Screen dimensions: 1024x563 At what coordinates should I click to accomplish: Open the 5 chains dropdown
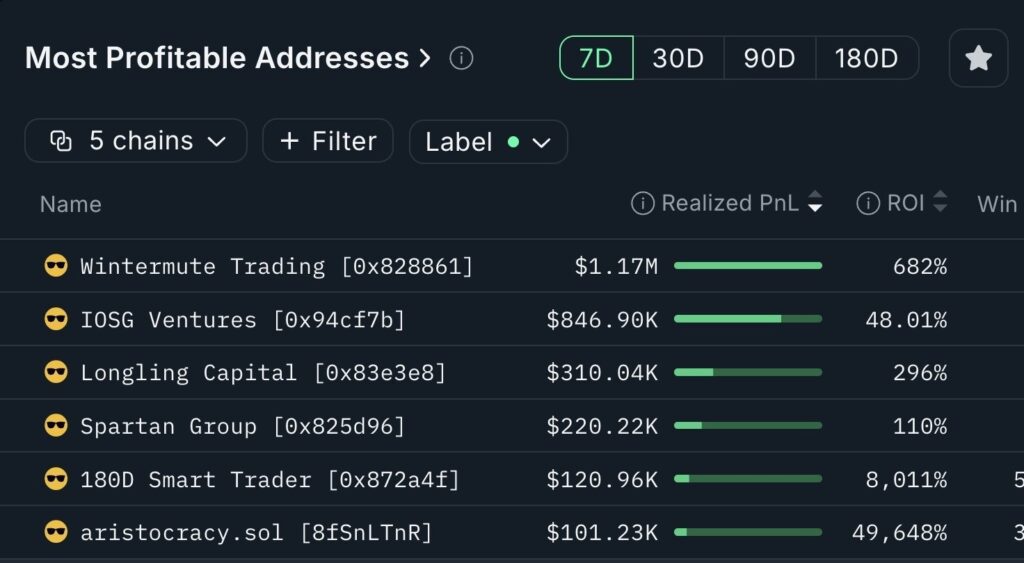(x=136, y=141)
